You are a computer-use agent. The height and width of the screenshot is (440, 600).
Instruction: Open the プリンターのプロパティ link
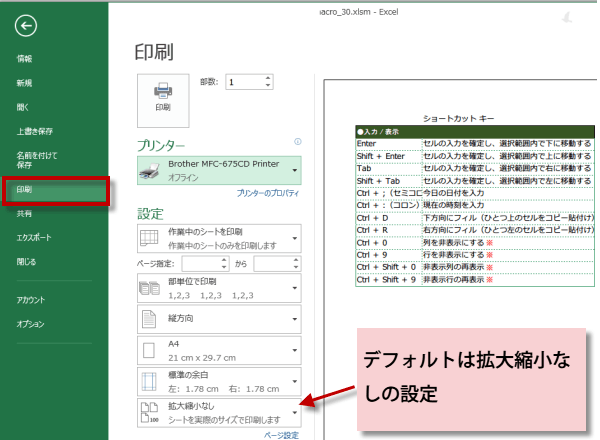[268, 192]
